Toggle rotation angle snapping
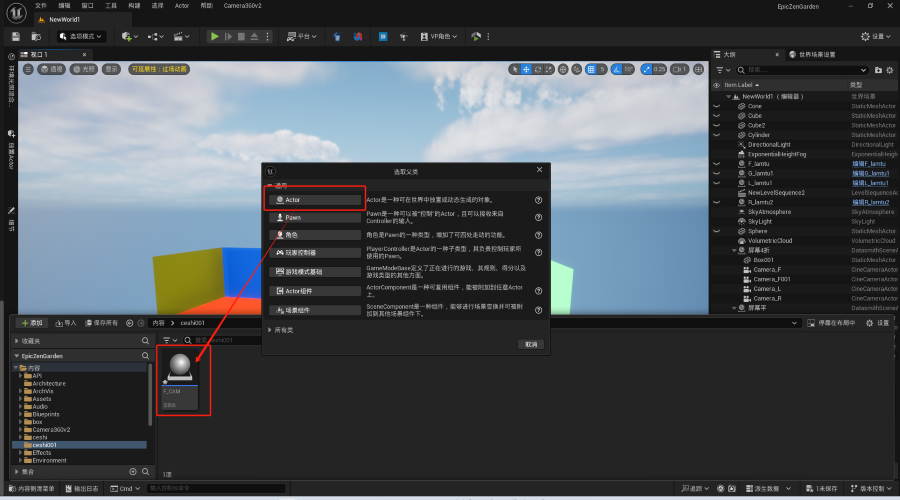Image resolution: width=900 pixels, height=500 pixels. (x=616, y=69)
